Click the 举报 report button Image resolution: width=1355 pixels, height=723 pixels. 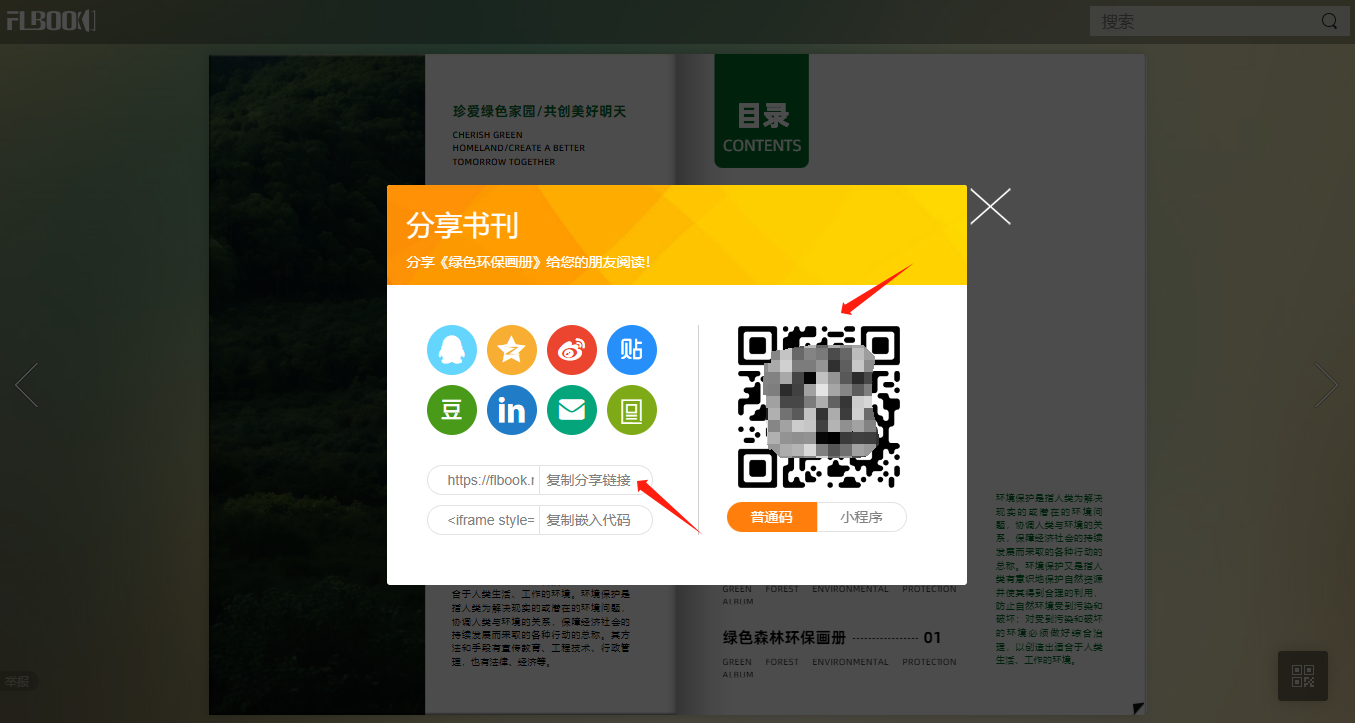(x=17, y=682)
